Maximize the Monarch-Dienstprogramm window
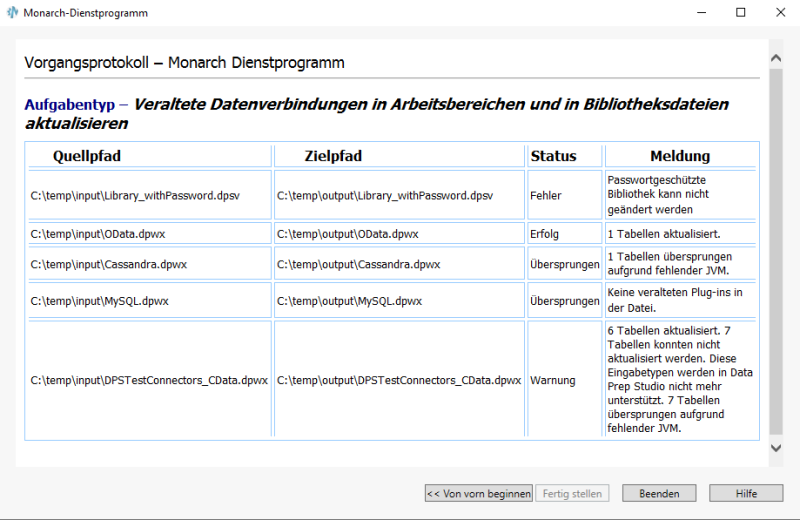Image resolution: width=800 pixels, height=520 pixels. tap(740, 13)
